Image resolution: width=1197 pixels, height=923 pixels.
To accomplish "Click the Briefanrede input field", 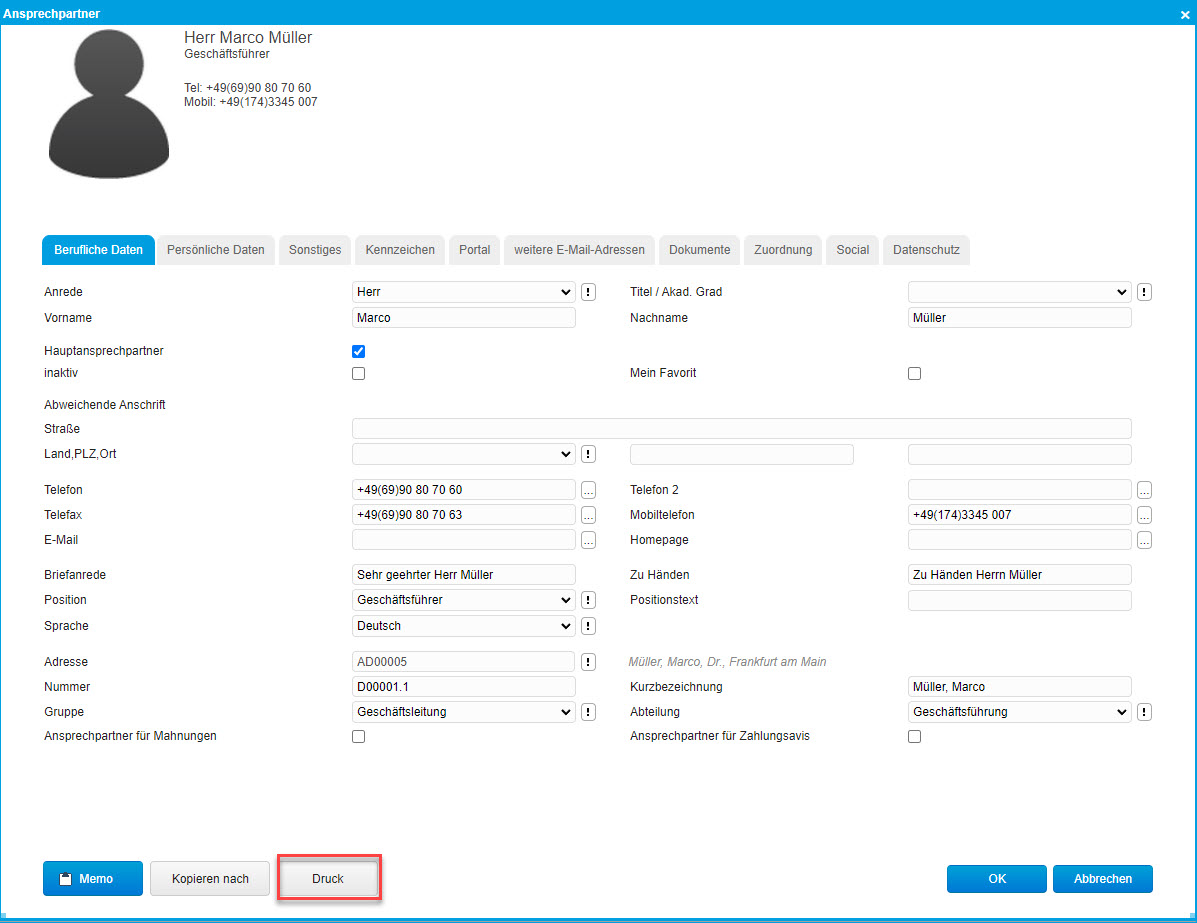I will coord(463,574).
